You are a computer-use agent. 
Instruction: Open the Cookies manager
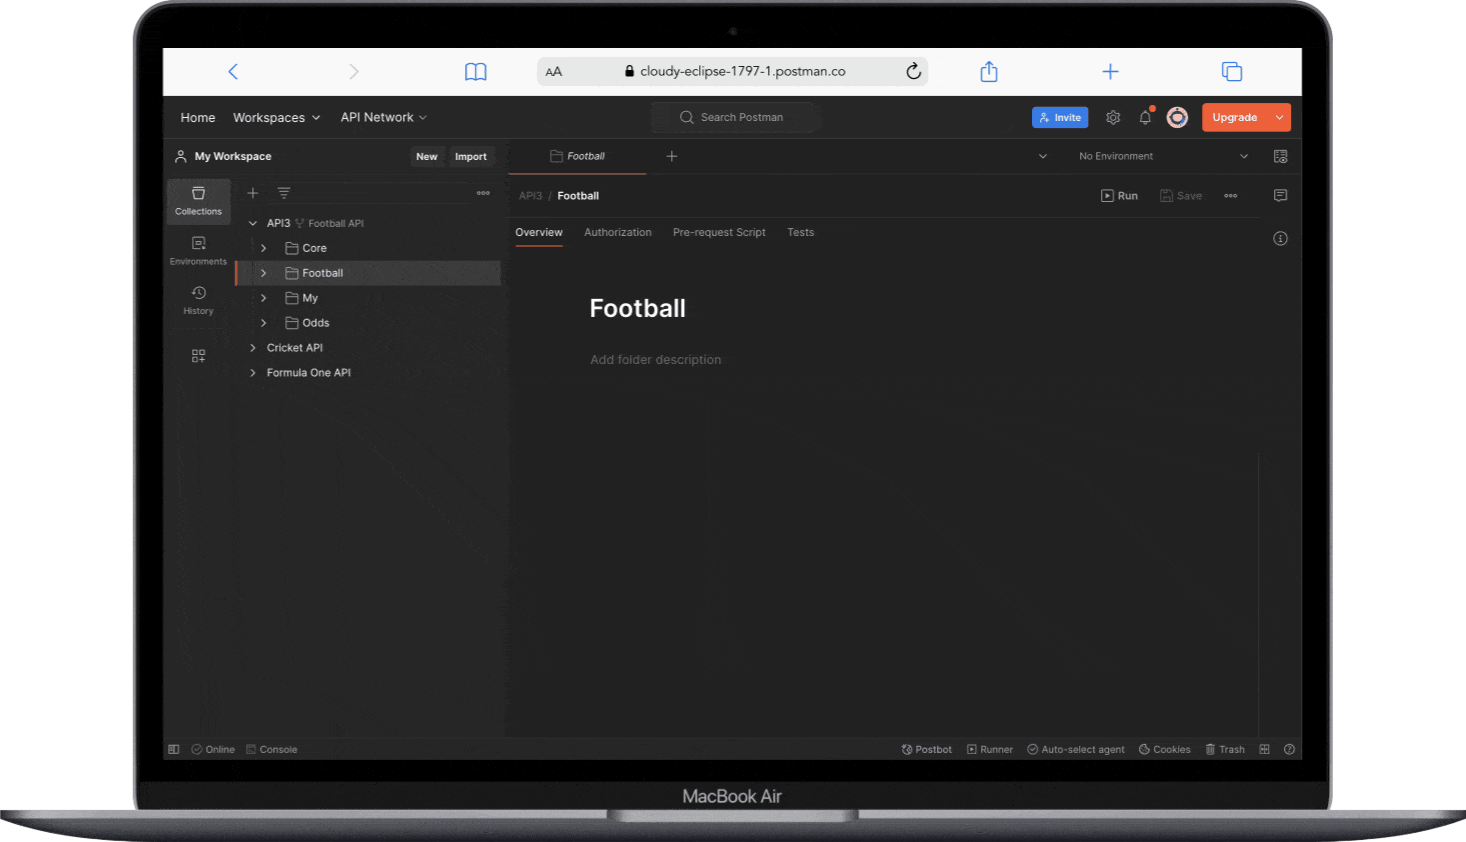tap(1164, 749)
